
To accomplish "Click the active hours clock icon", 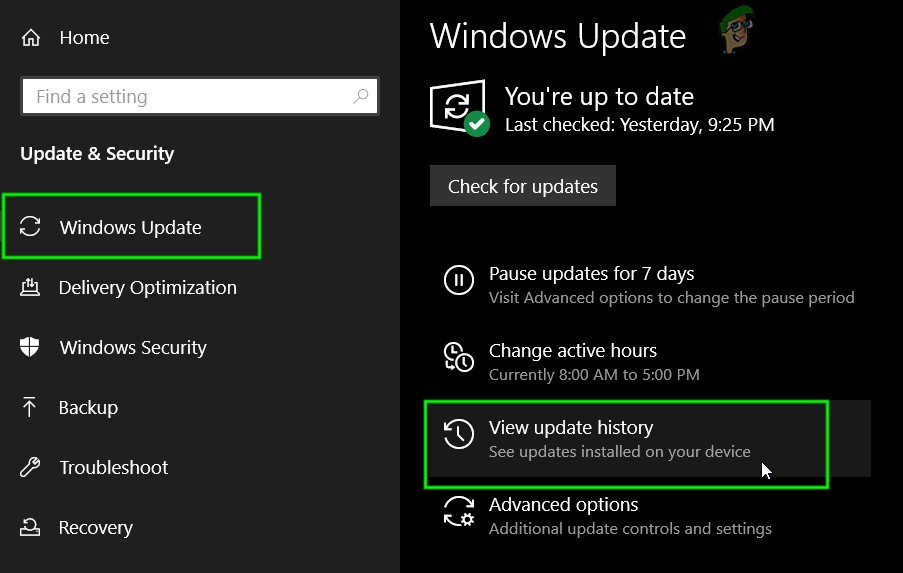I will [x=459, y=357].
